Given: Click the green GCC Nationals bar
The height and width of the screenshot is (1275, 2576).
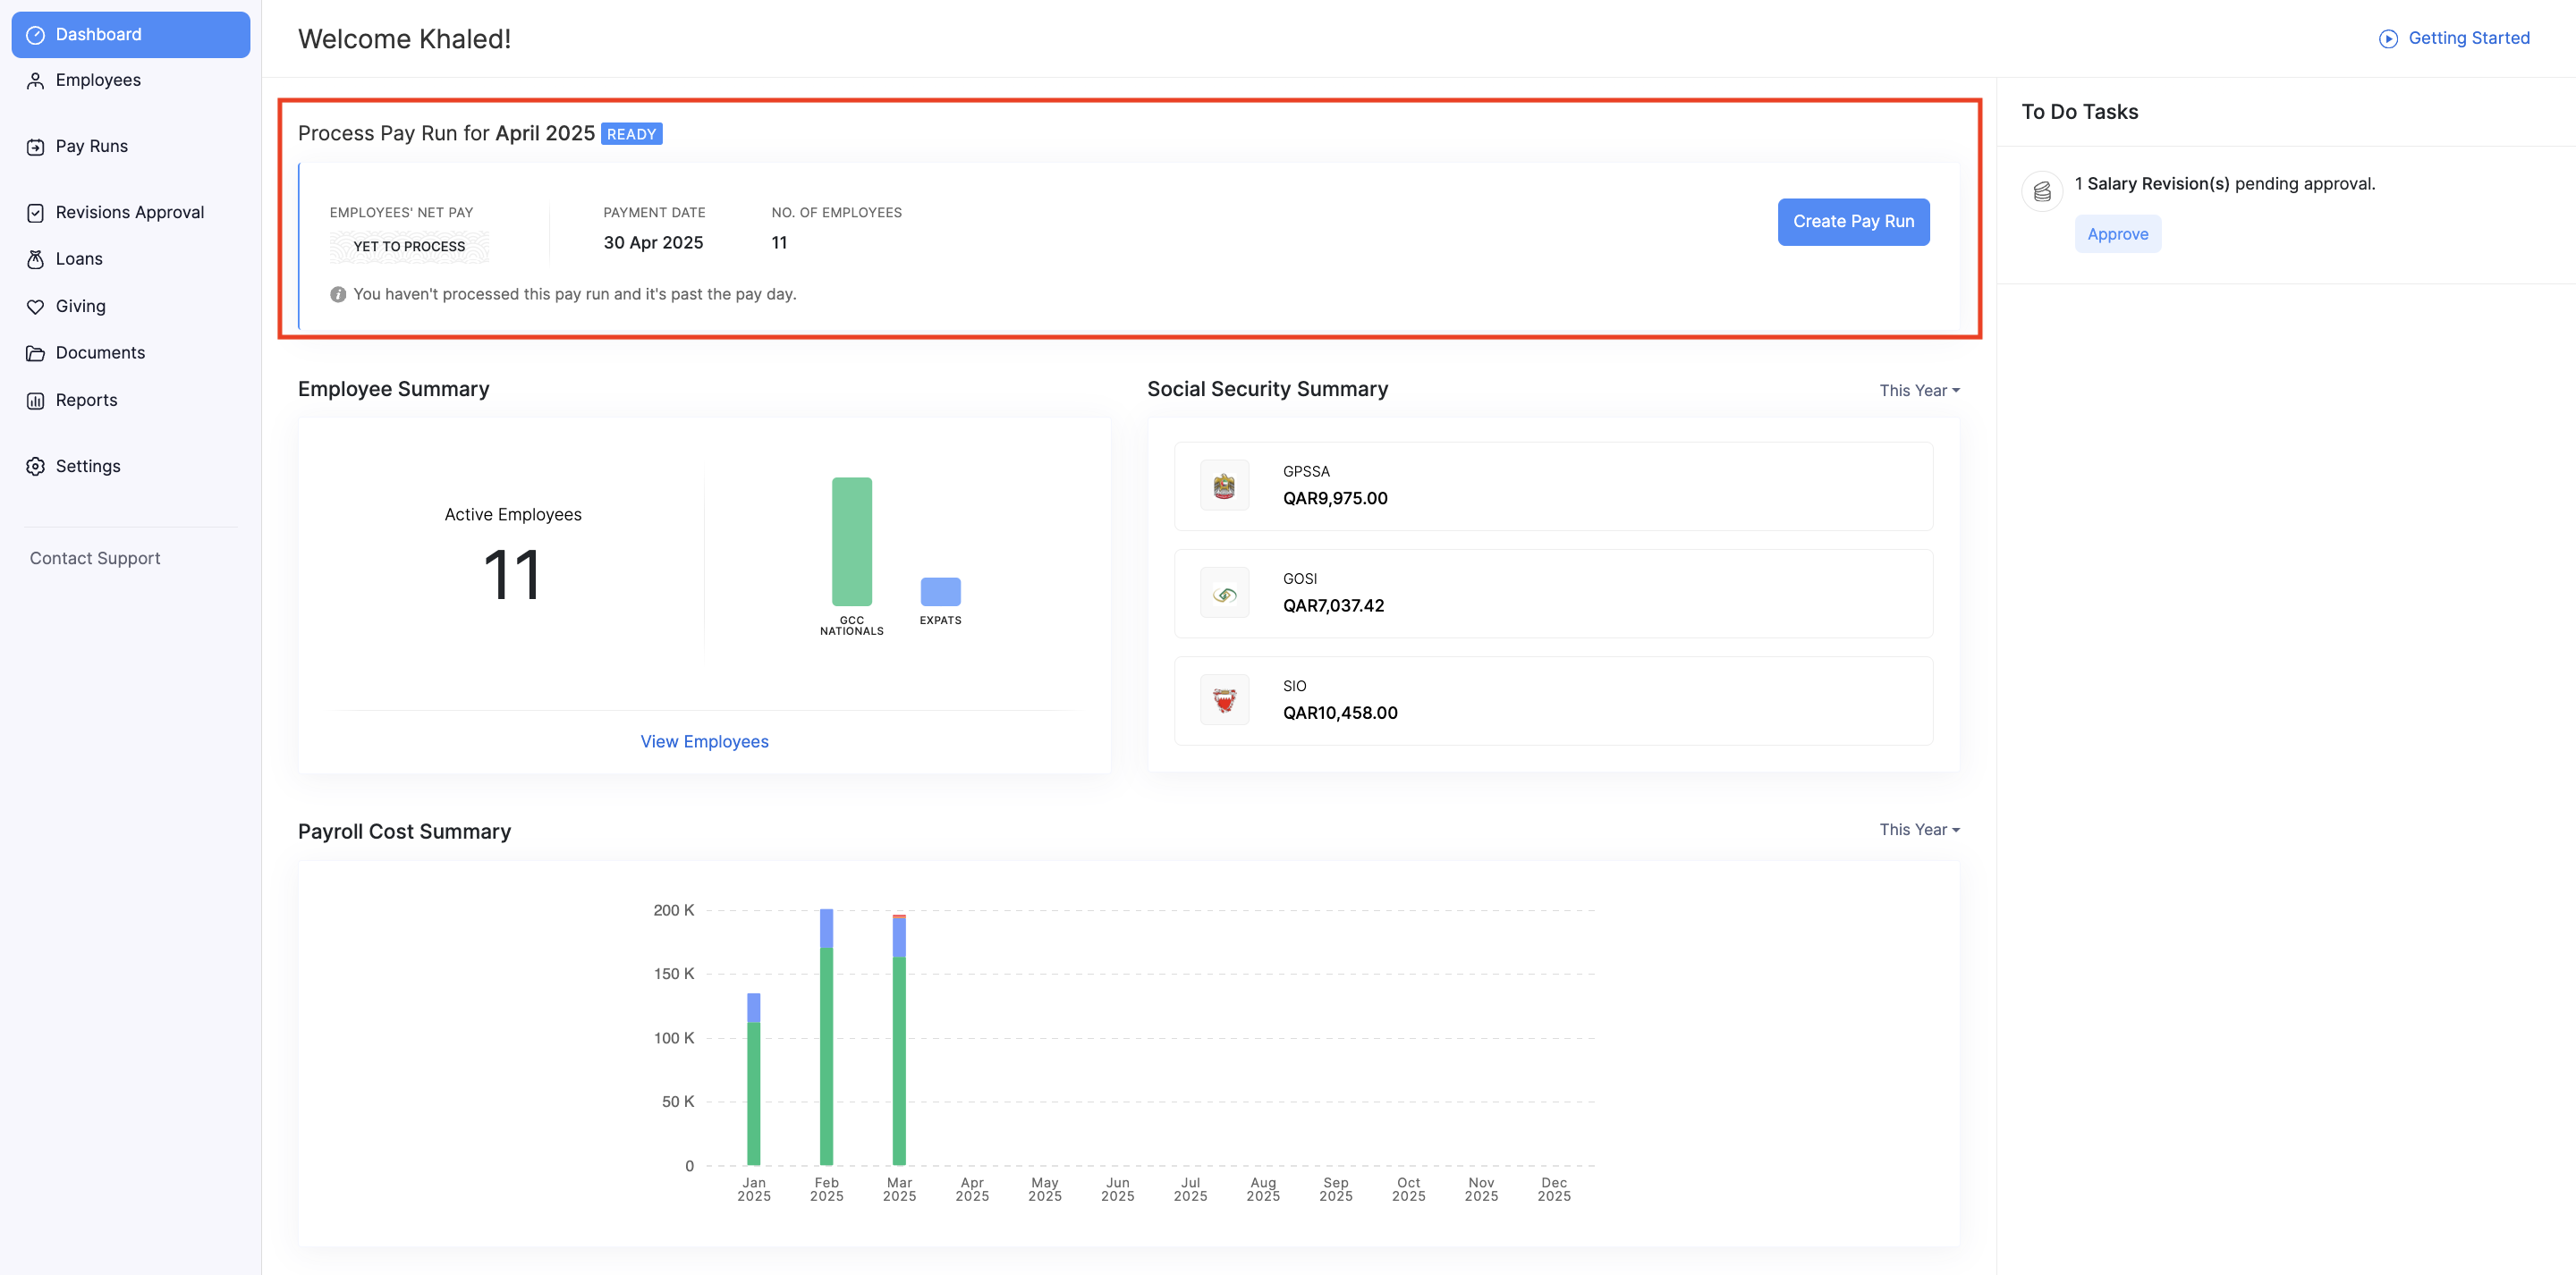Looking at the screenshot, I should point(851,541).
